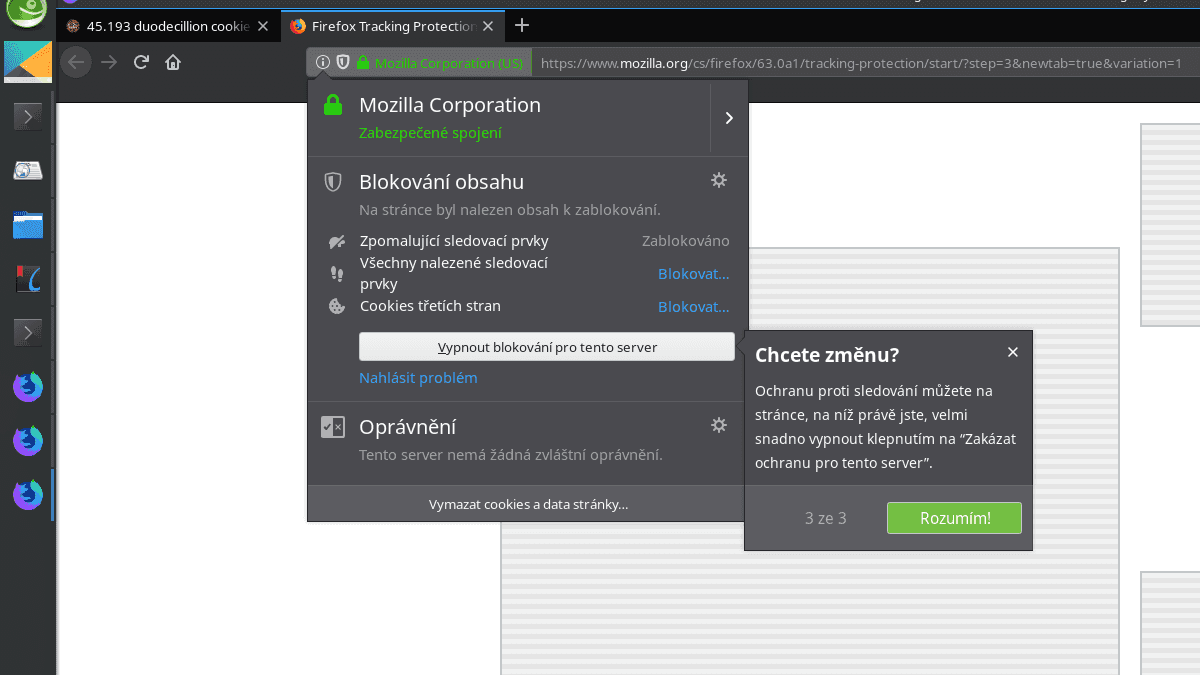Click the Nahlásit problém link

point(418,378)
